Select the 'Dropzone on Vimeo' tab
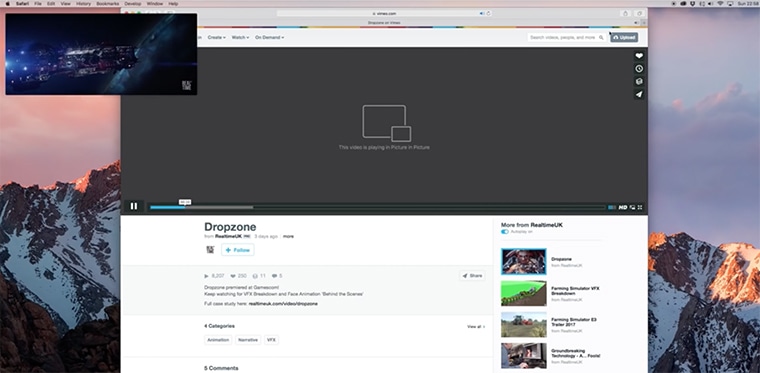Screen dimensions: 760x373 point(384,23)
